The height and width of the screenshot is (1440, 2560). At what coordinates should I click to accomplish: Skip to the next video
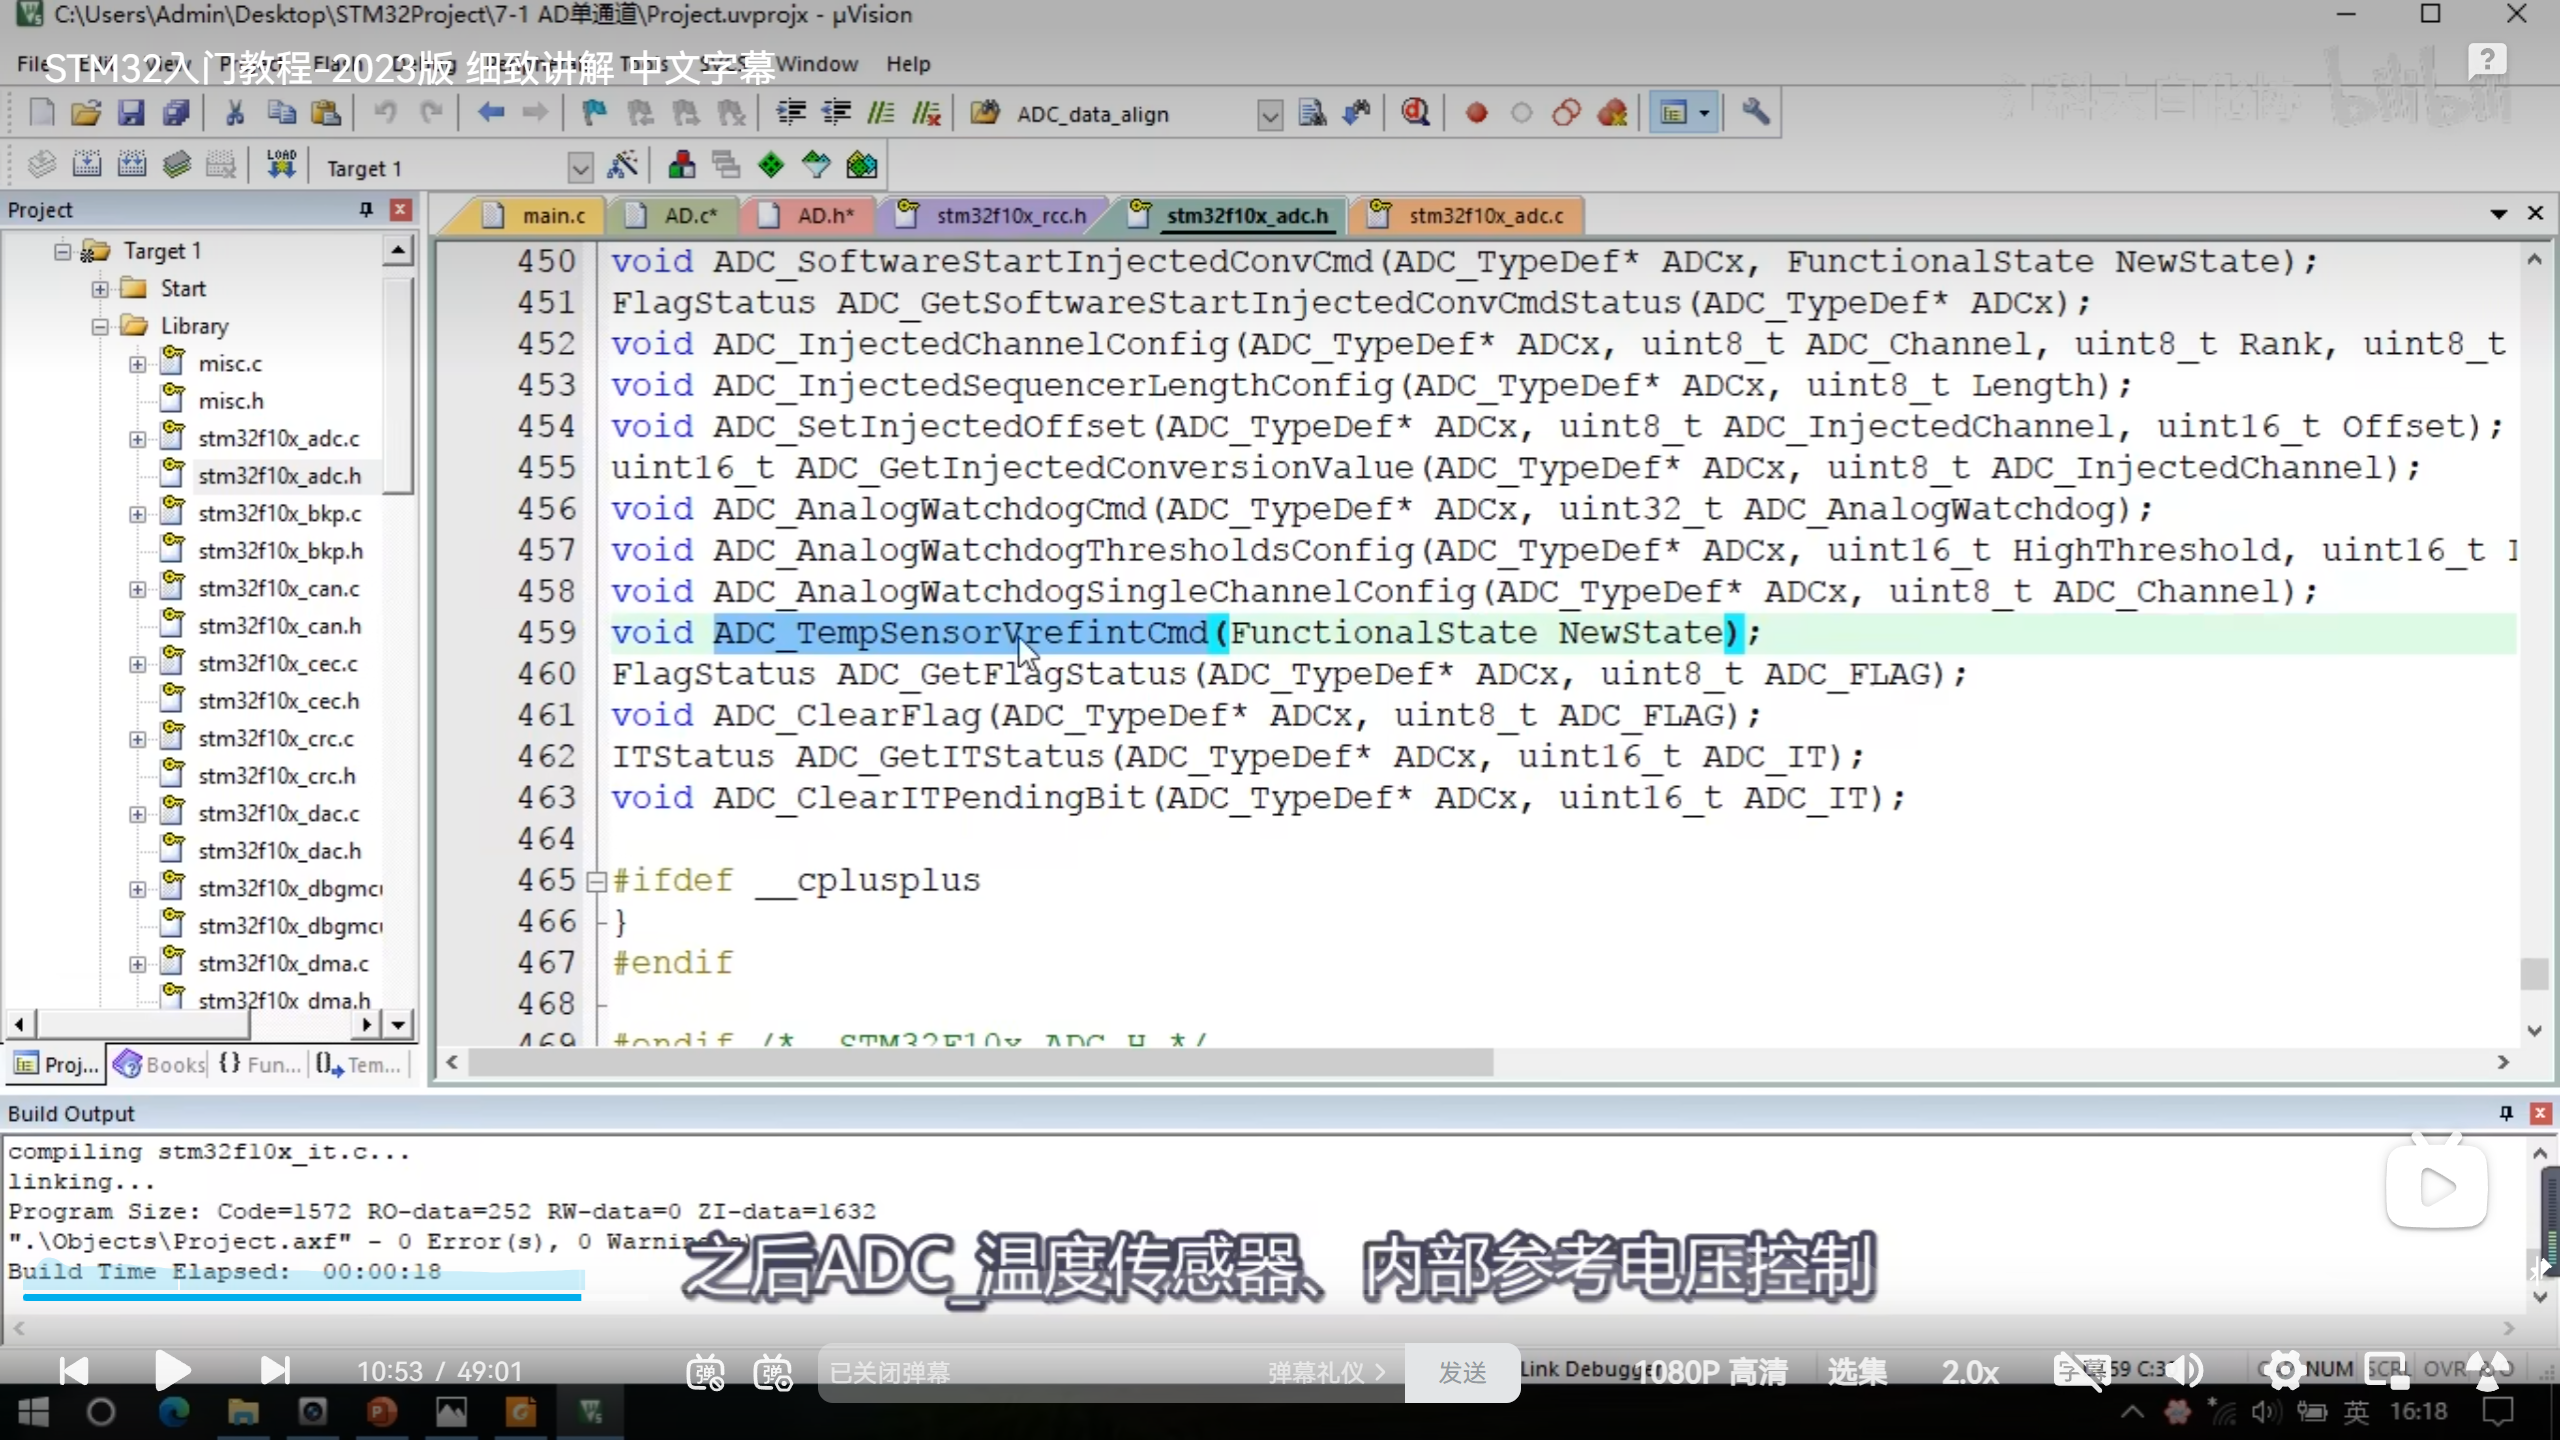(x=274, y=1370)
